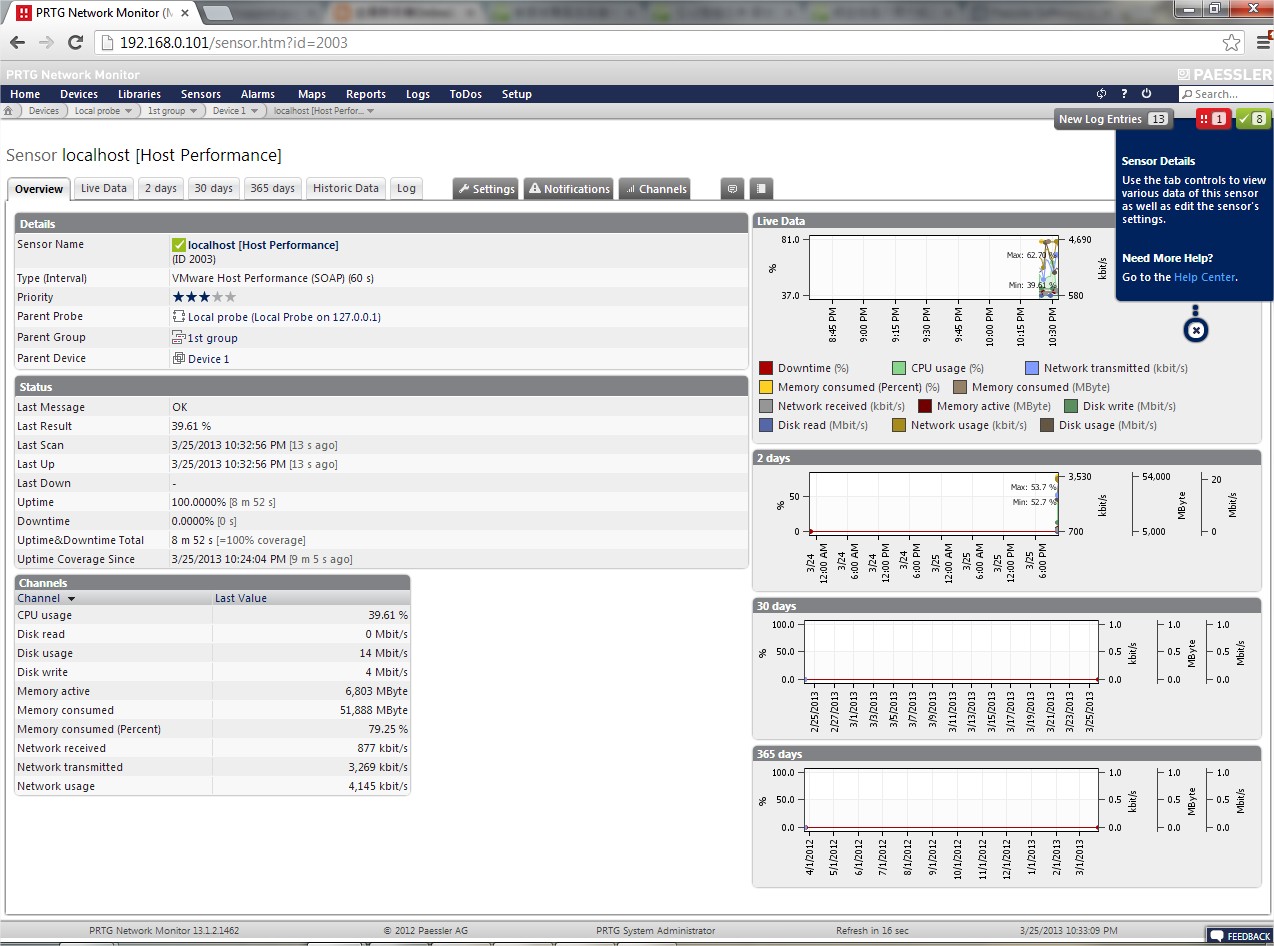Switch to the Live Data tab
Screen dimensions: 1274x946
tap(104, 188)
